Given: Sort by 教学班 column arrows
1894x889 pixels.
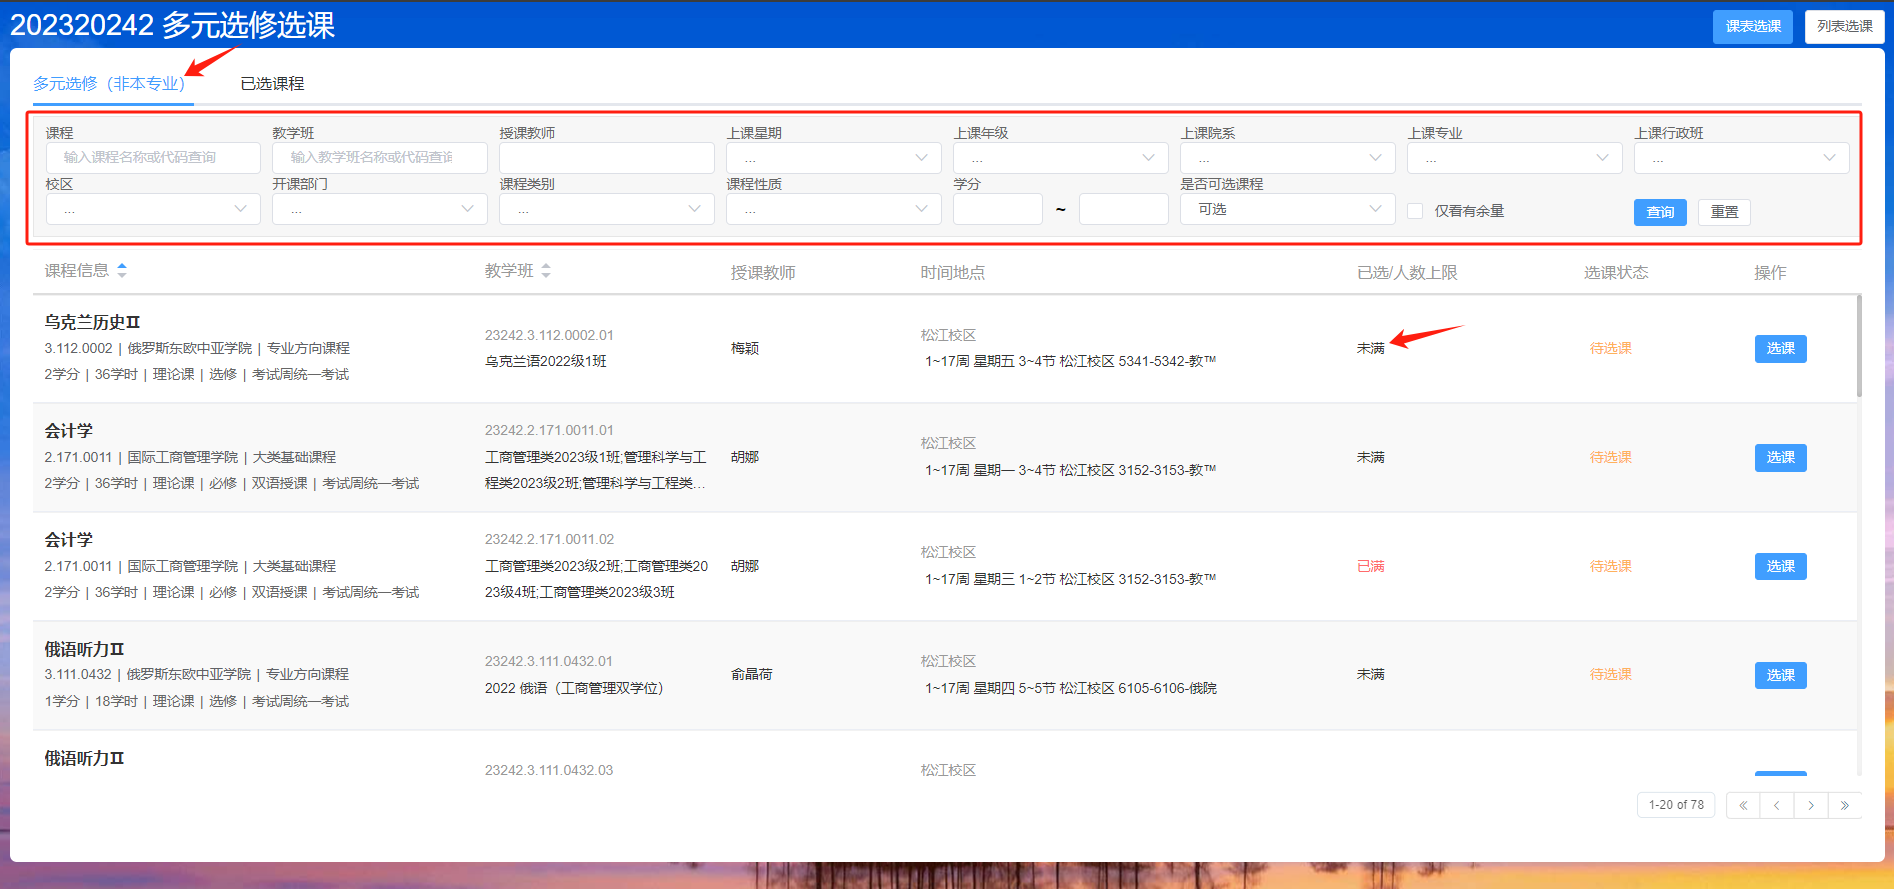Looking at the screenshot, I should click(x=546, y=271).
